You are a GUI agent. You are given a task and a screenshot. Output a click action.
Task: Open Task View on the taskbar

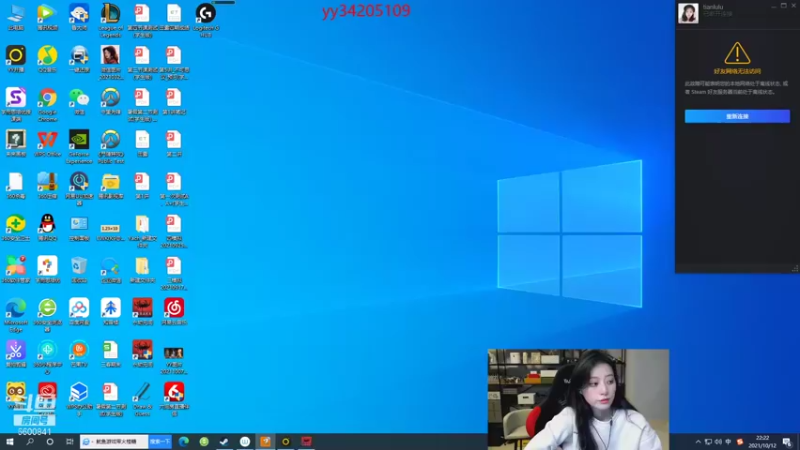[69, 442]
